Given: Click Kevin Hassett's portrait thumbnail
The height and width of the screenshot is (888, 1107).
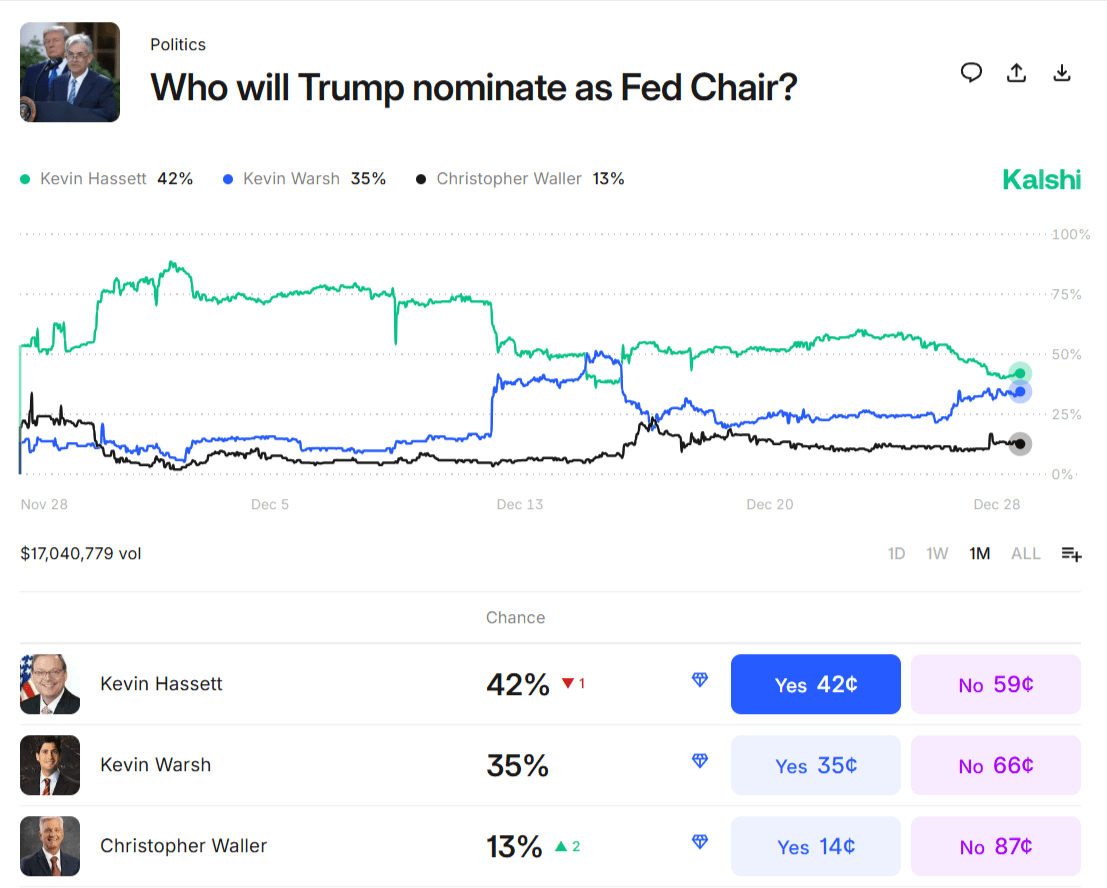Looking at the screenshot, I should pos(50,685).
